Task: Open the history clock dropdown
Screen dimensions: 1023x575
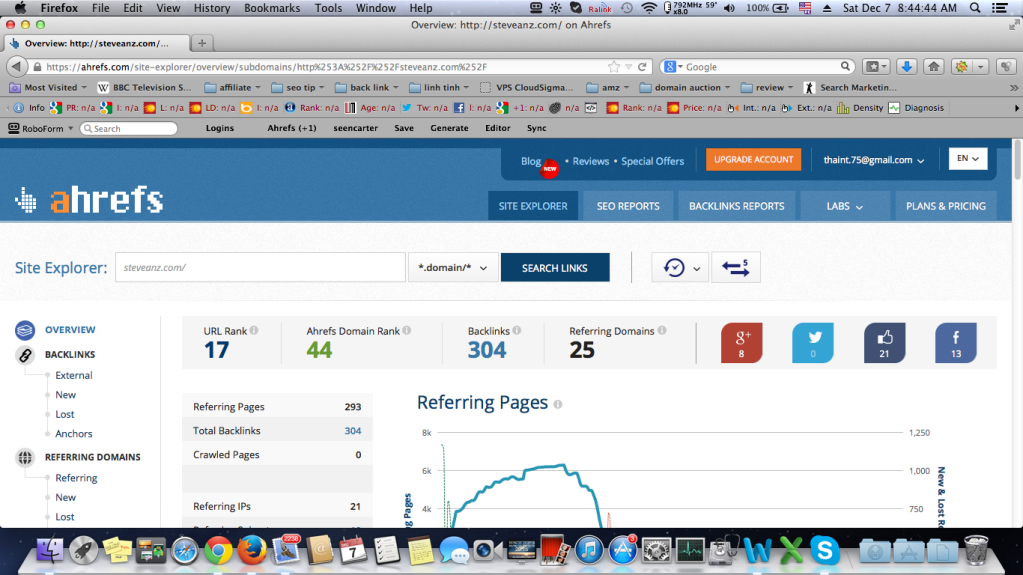Action: (681, 268)
